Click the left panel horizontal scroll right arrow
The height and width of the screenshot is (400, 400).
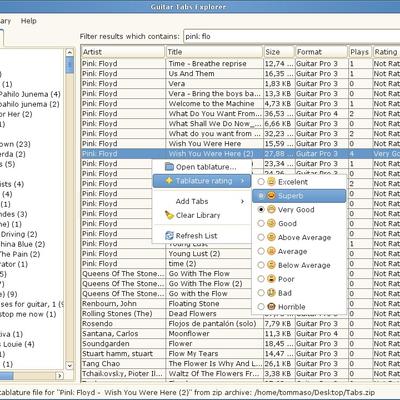(60, 376)
